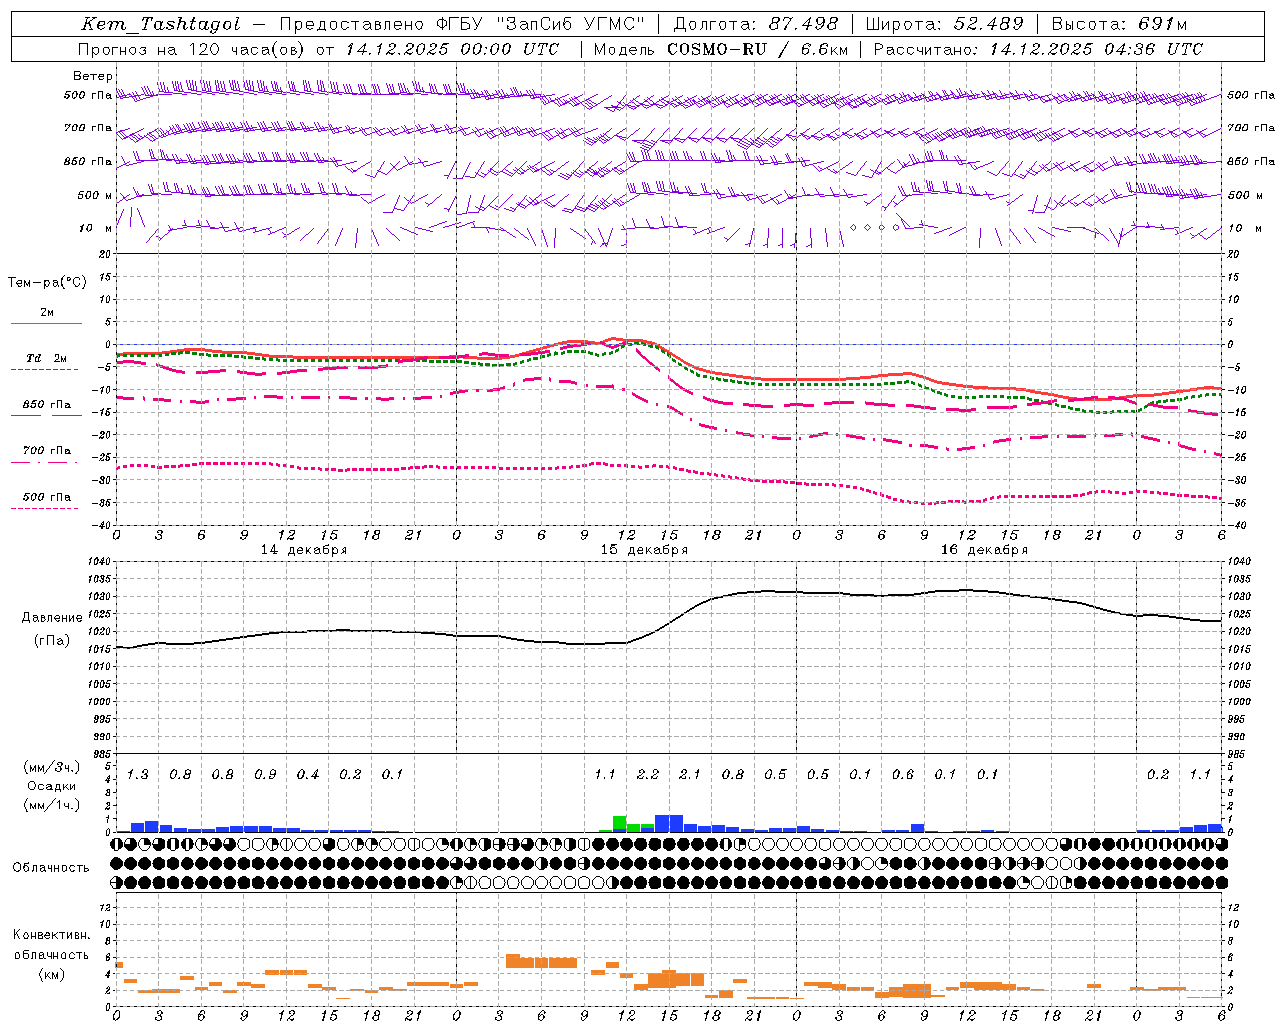This screenshot has width=1280, height=1024.
Task: Click the Модель COSMO-RU / 6.6км label
Action: tap(721, 49)
